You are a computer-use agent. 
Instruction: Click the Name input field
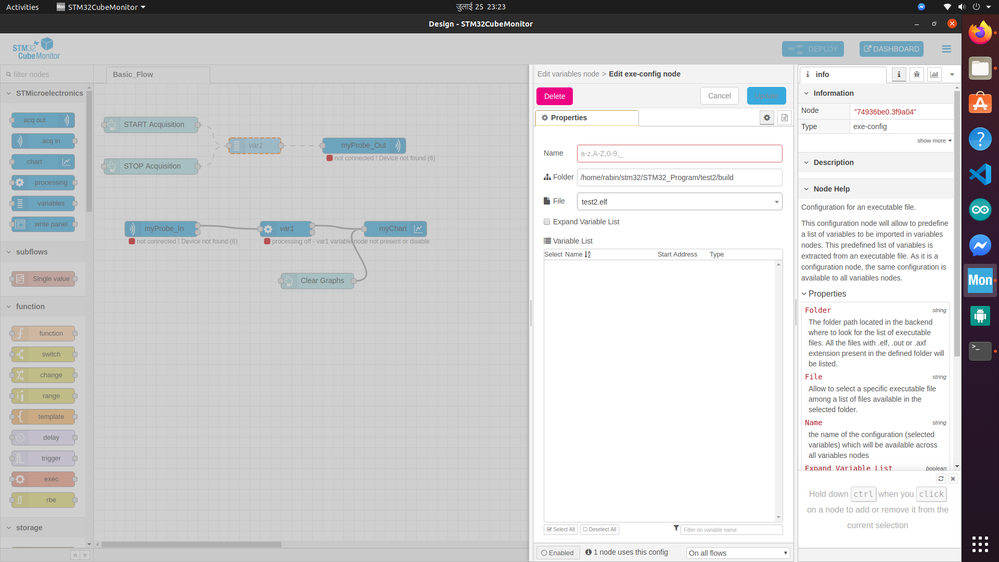pos(679,154)
